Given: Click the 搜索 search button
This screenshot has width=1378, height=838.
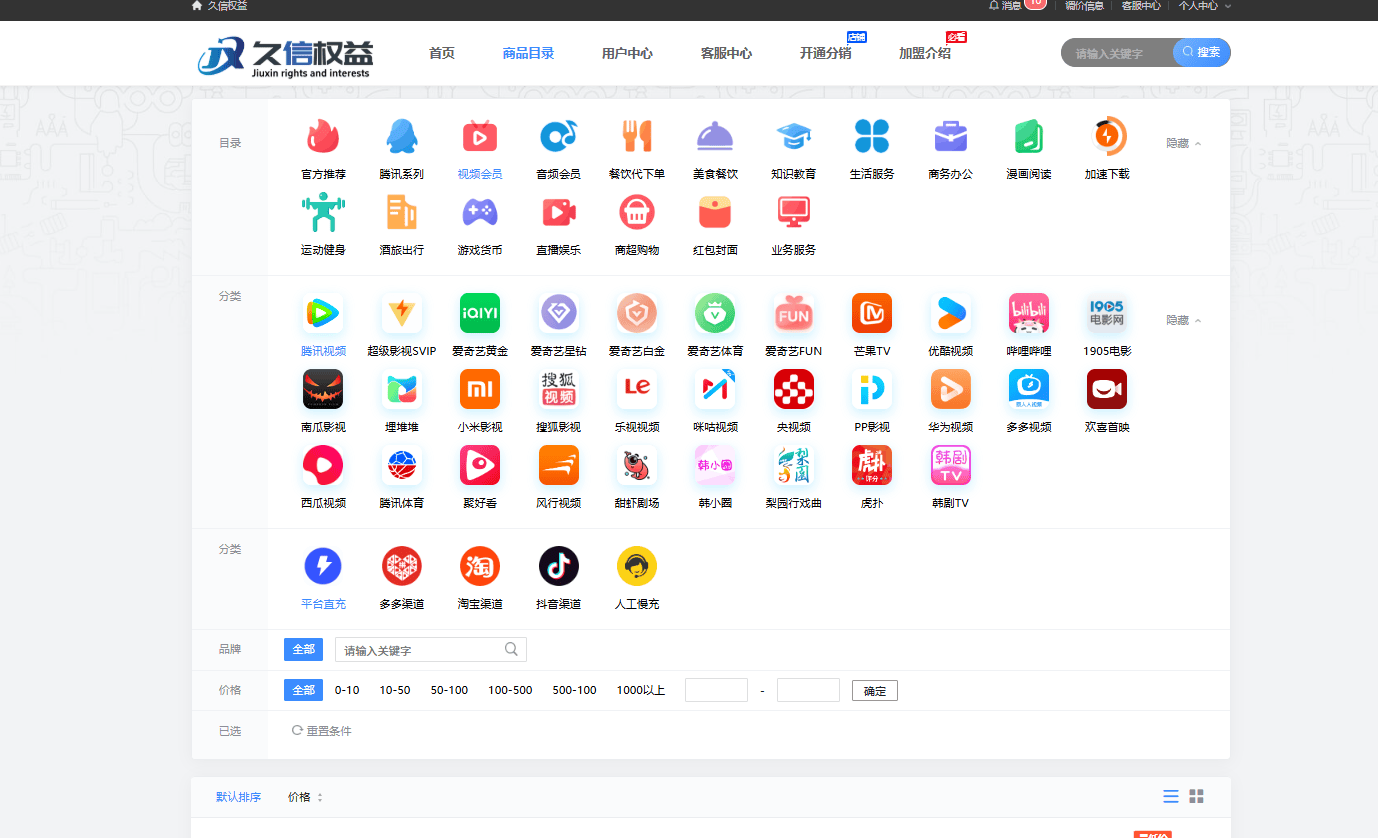Looking at the screenshot, I should (x=1202, y=53).
